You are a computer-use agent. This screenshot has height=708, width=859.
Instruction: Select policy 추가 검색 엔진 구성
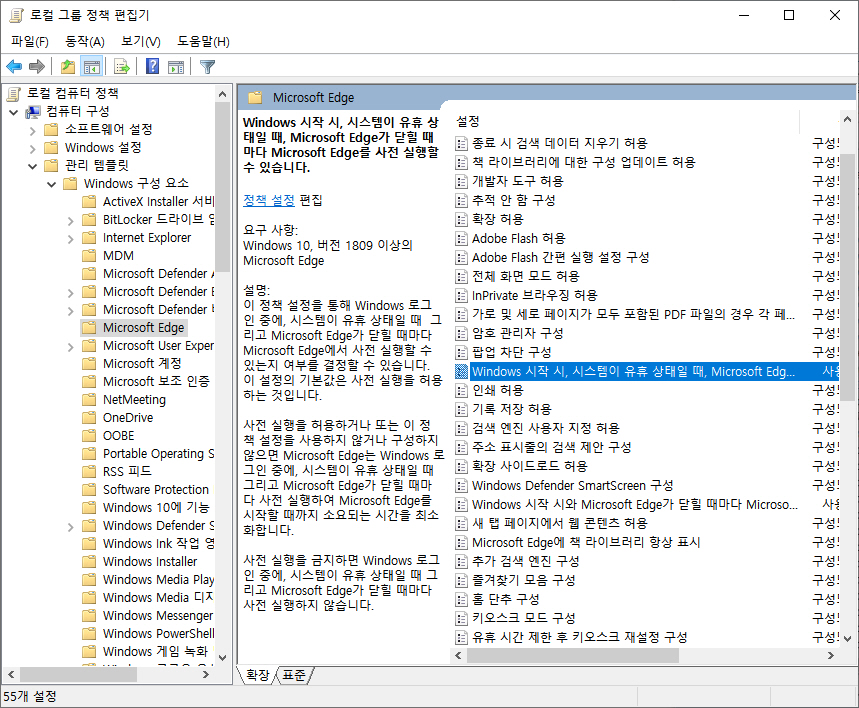(525, 562)
